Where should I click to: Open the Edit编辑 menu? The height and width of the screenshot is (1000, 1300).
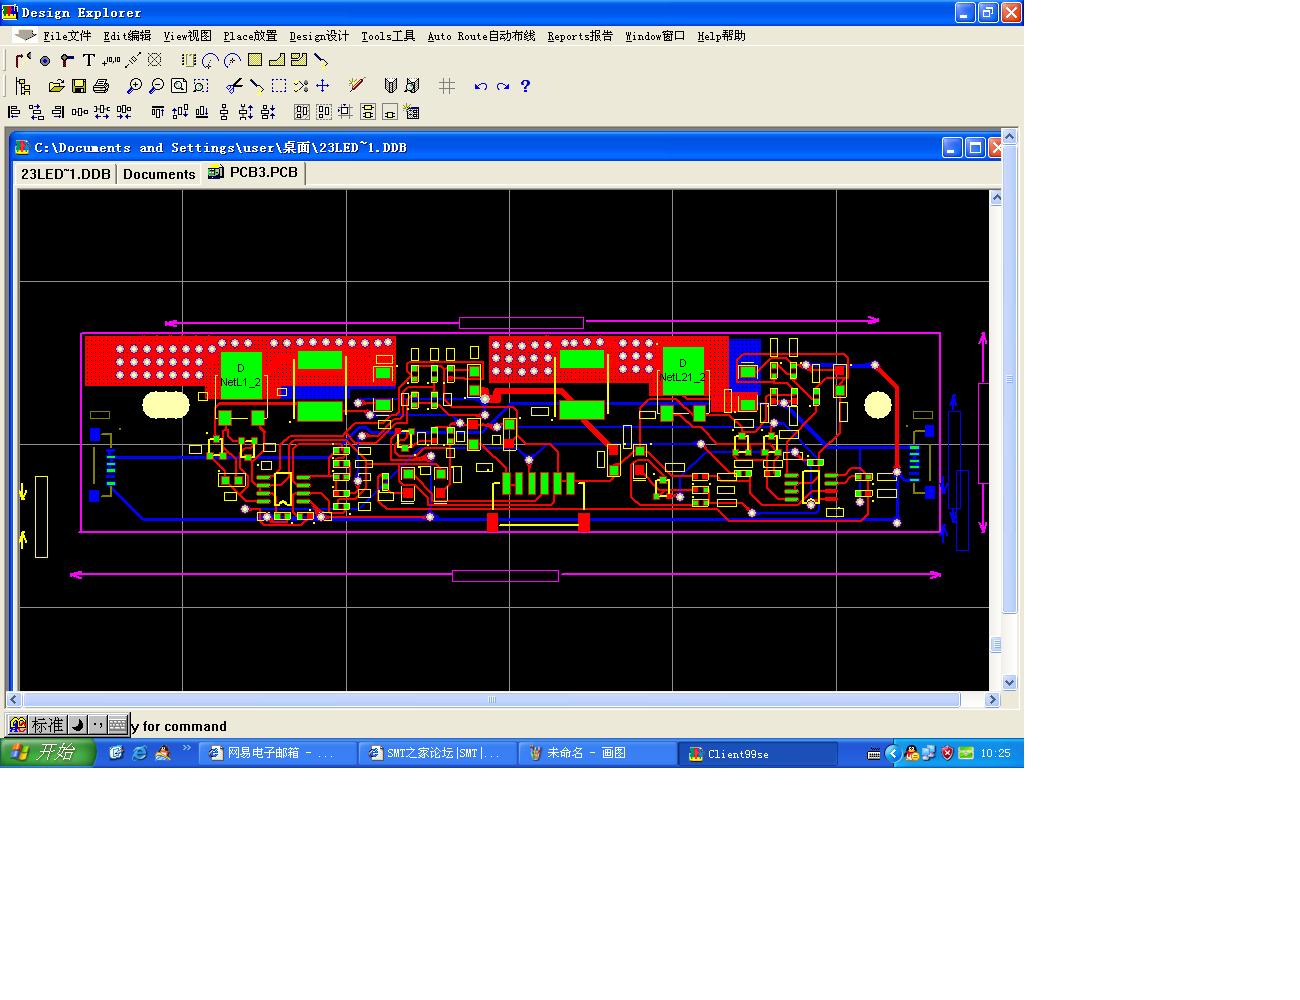[127, 36]
